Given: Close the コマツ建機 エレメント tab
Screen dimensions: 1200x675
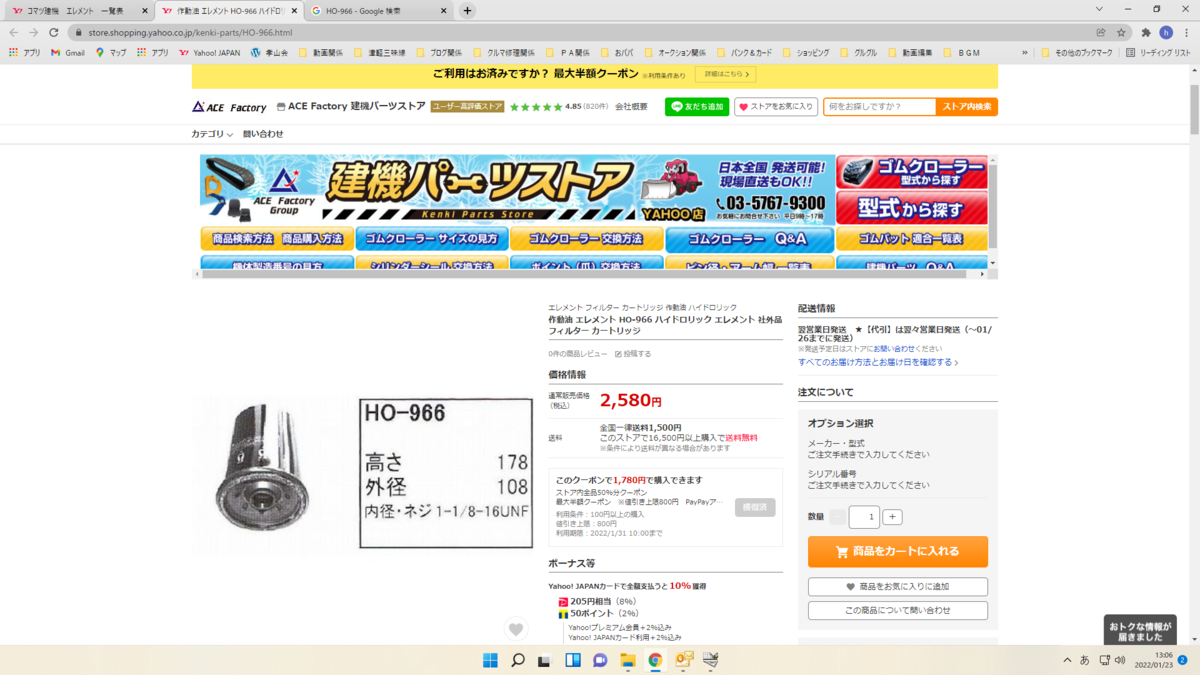Looking at the screenshot, I should click(x=144, y=10).
